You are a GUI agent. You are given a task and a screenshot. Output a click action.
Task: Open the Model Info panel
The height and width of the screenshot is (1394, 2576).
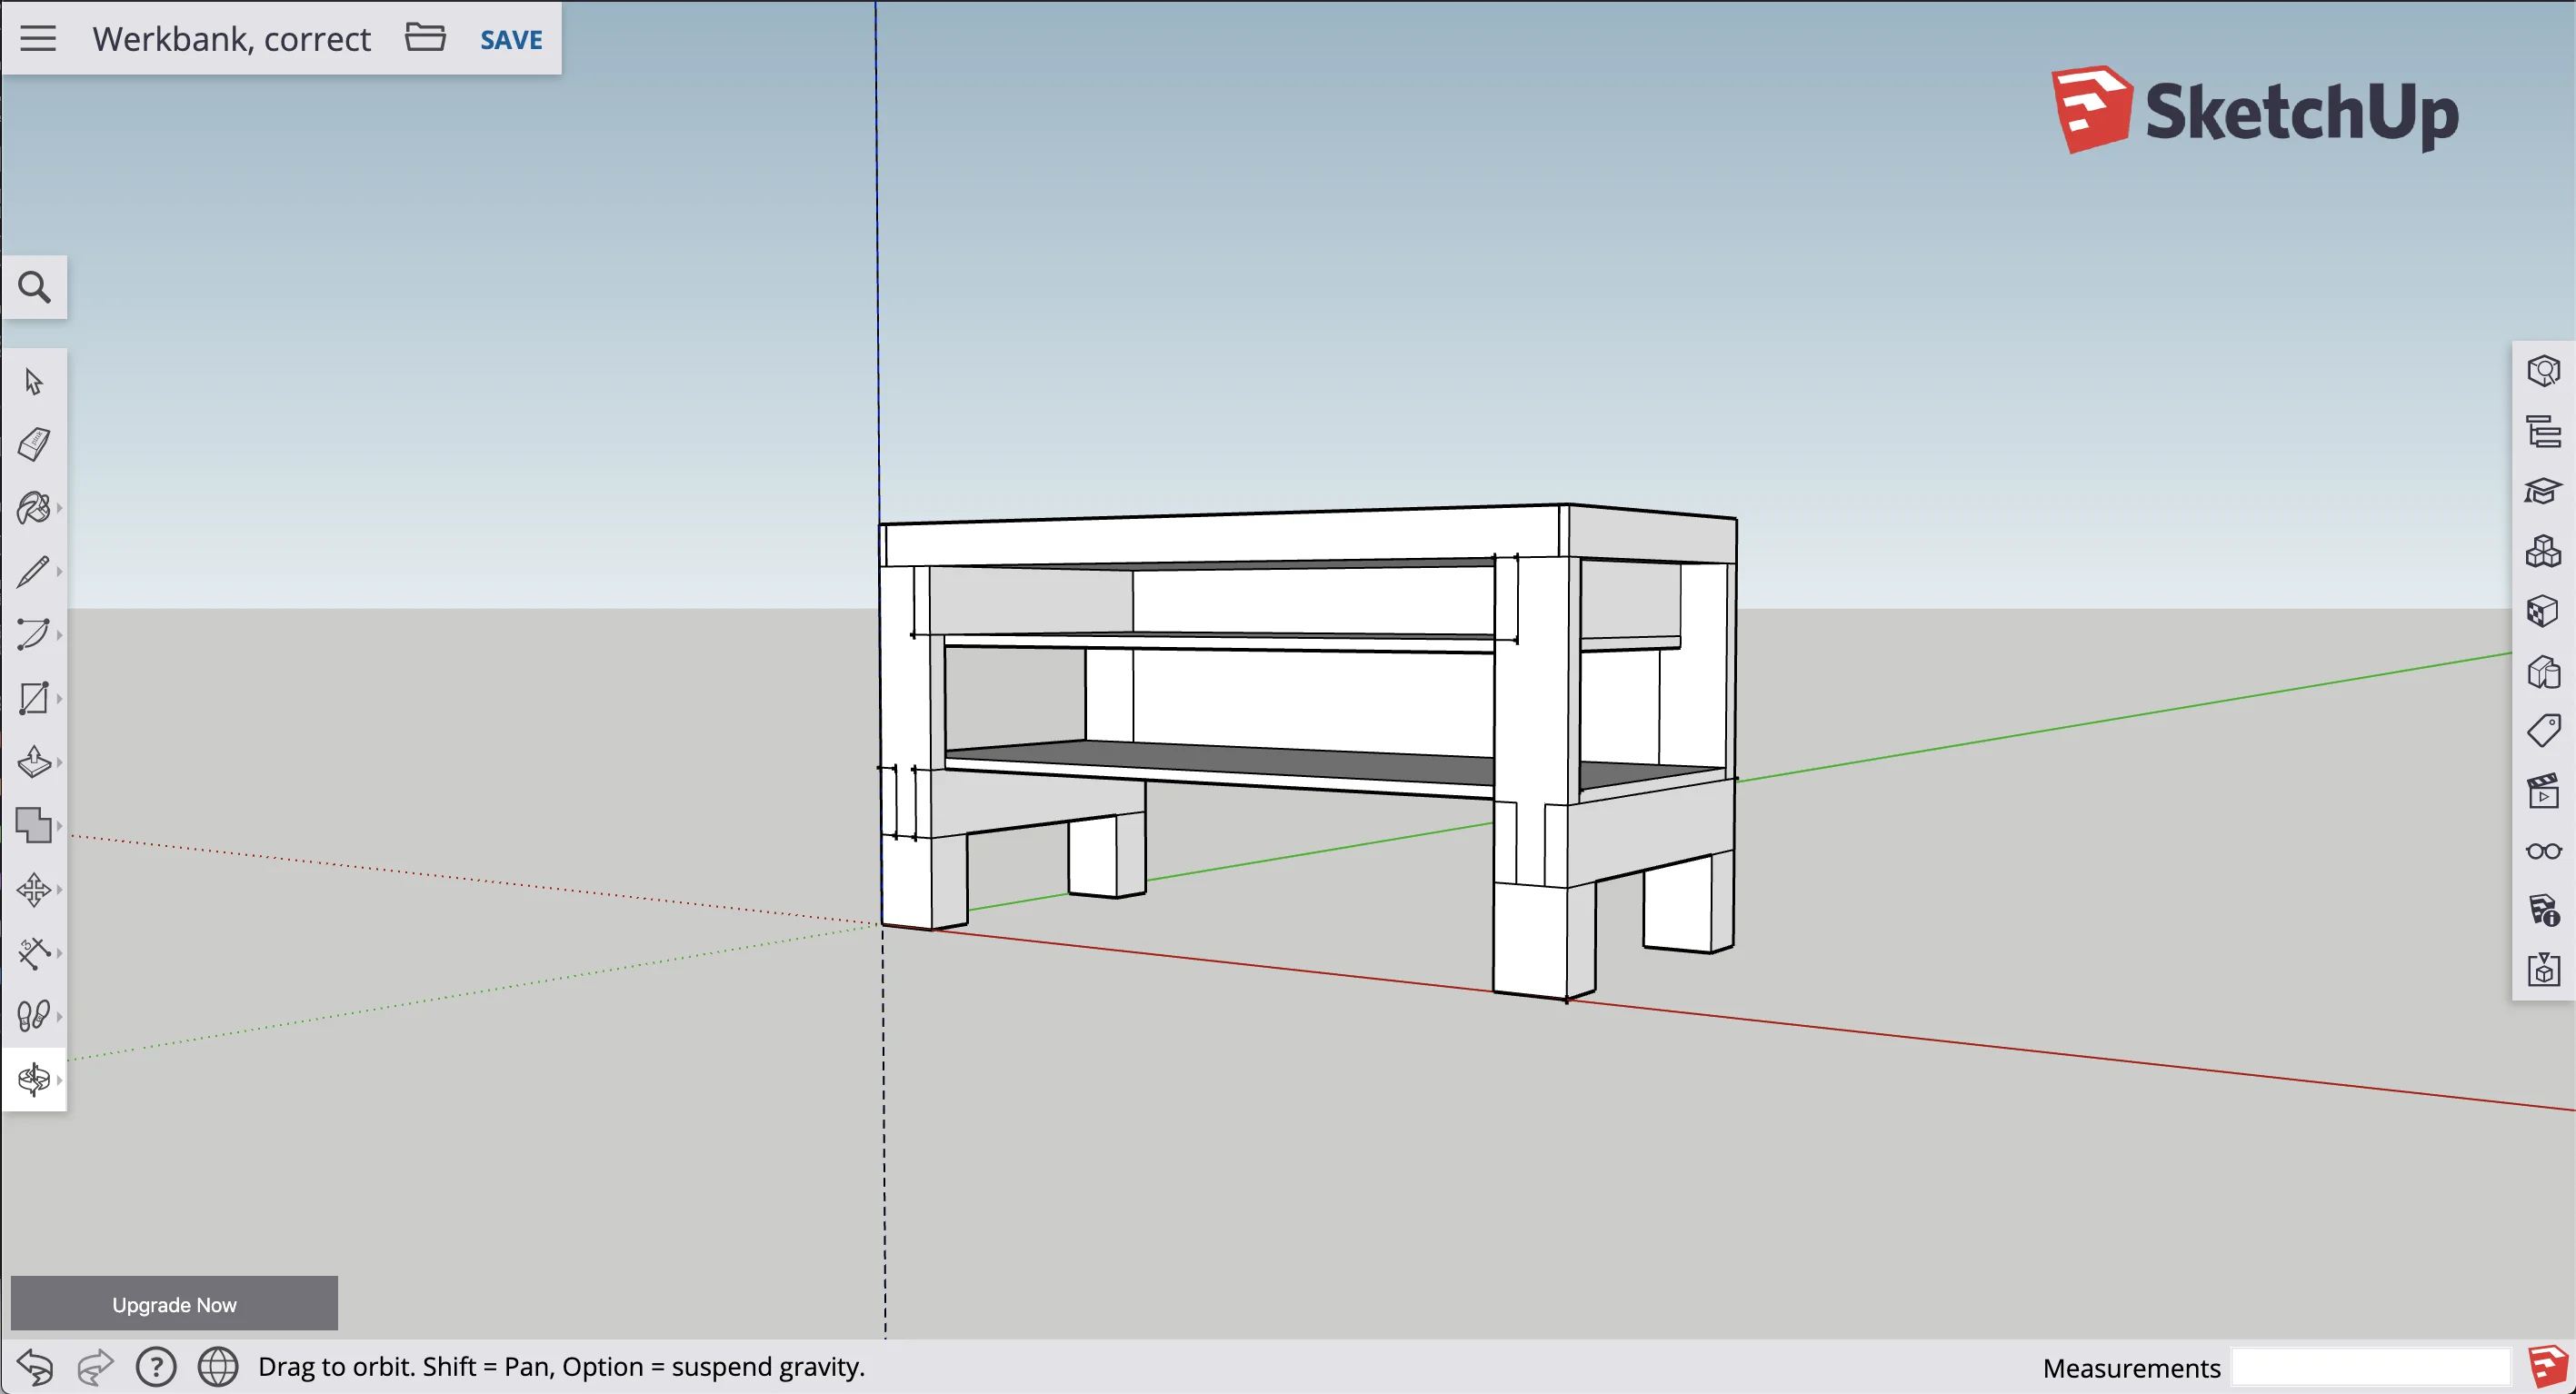pos(2543,911)
